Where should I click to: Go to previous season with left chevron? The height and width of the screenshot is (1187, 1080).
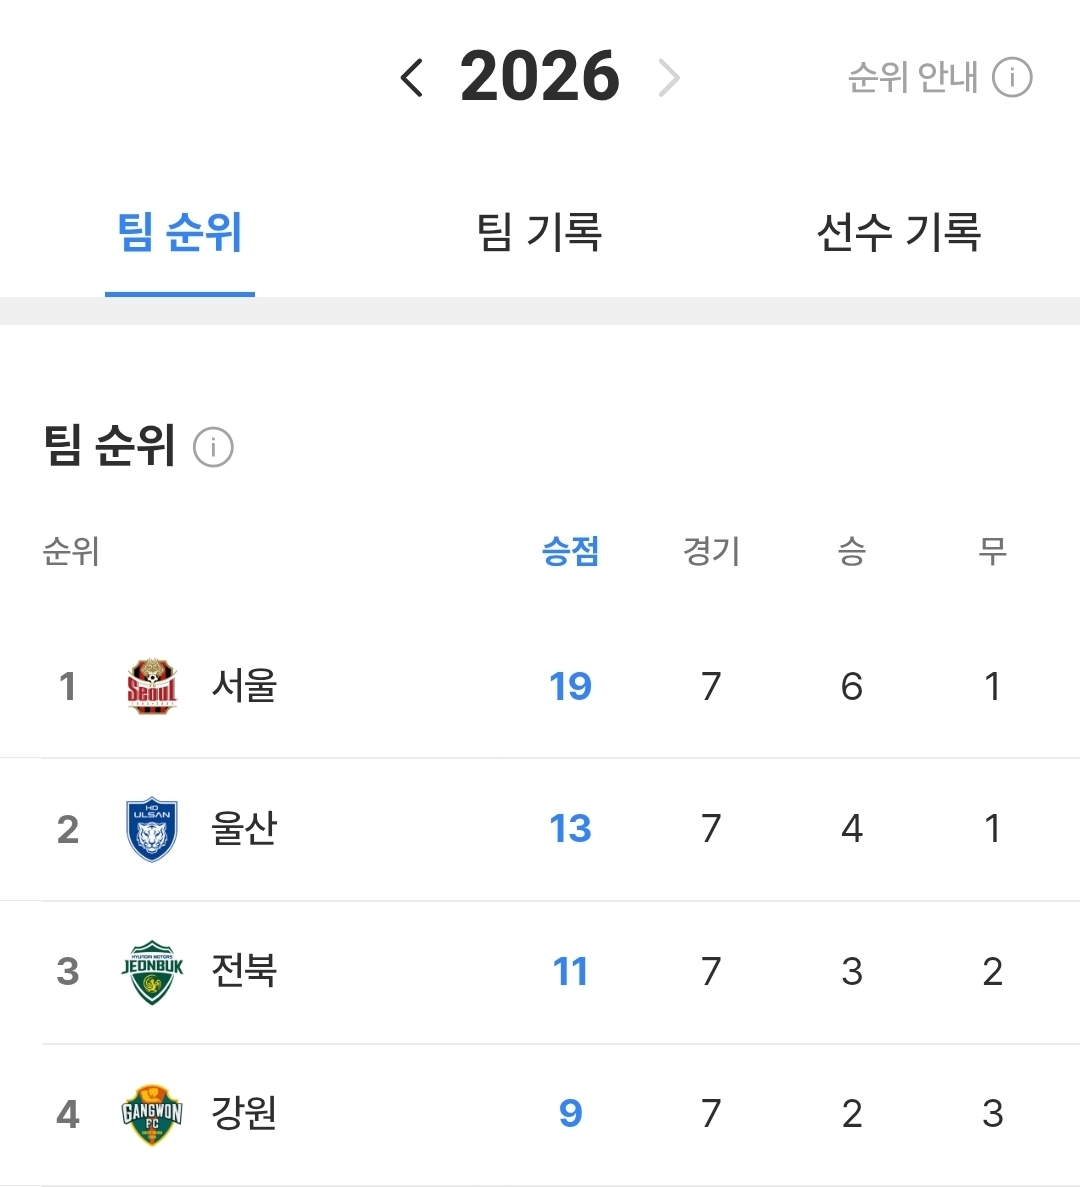[412, 77]
